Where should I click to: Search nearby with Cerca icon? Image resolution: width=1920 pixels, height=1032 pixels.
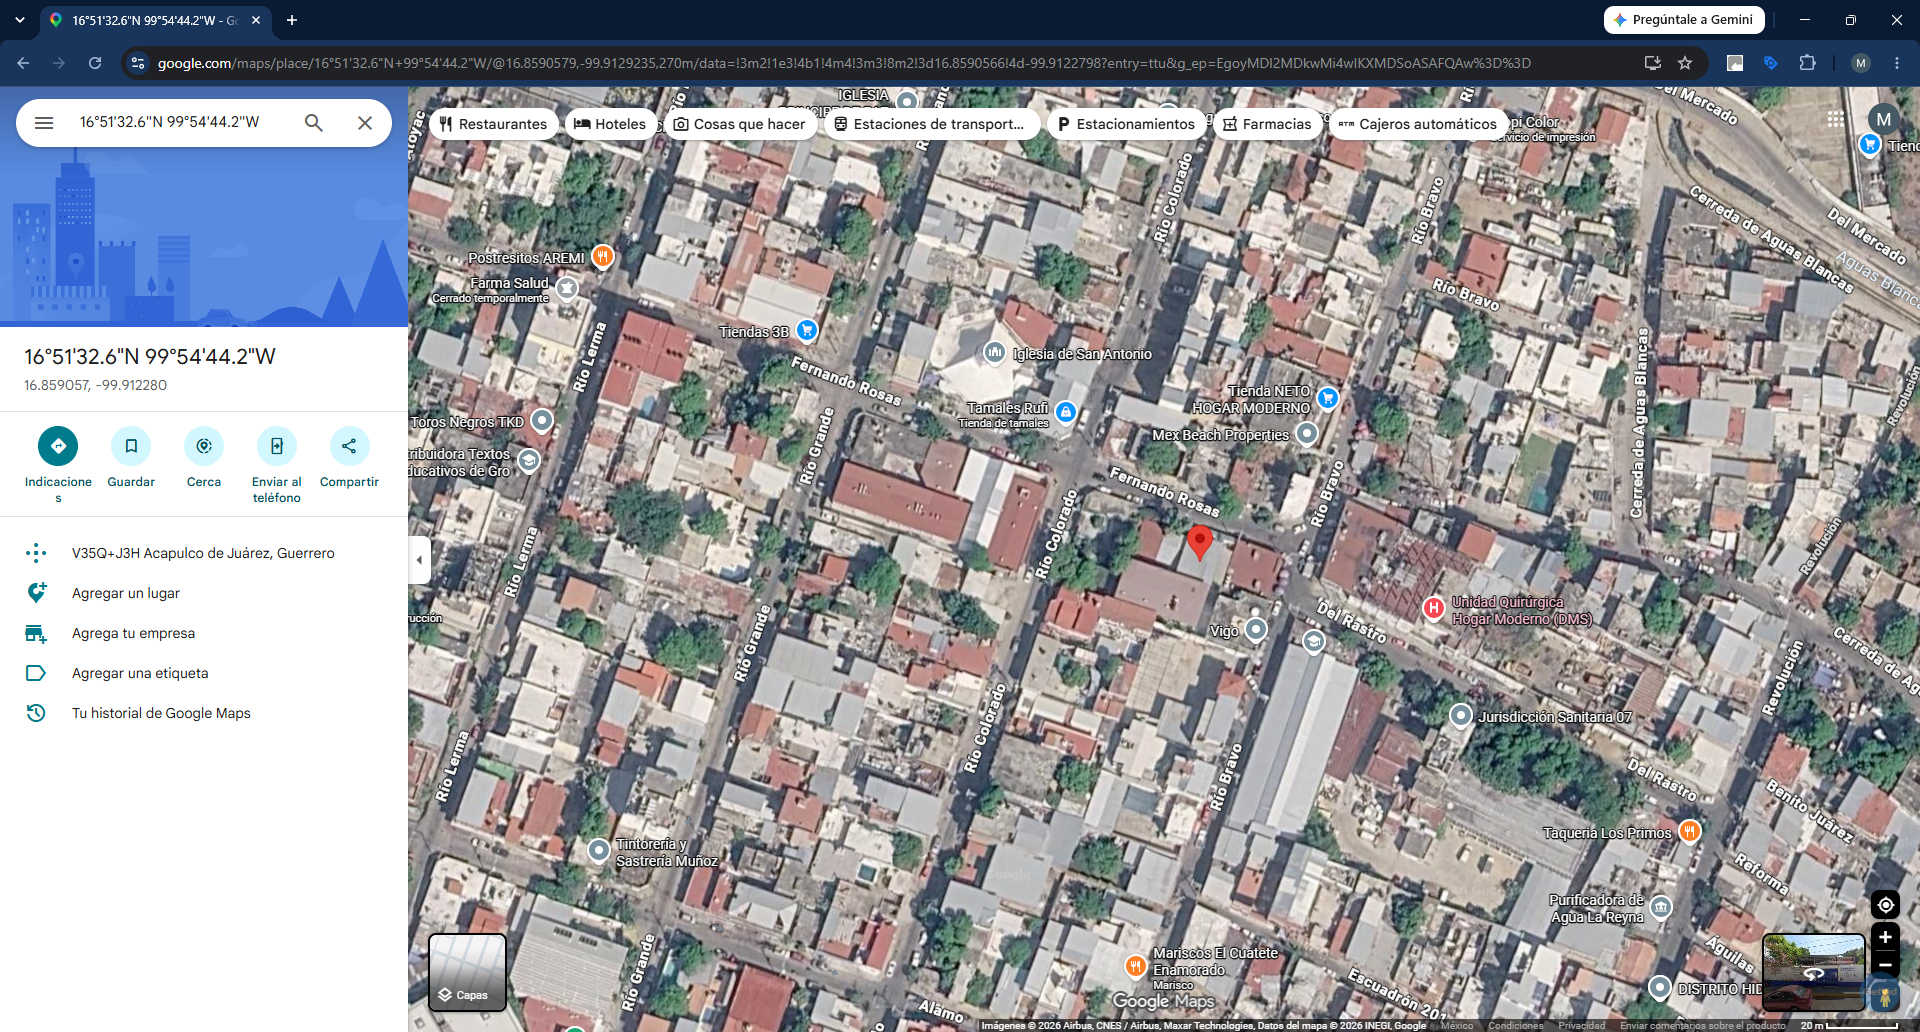tap(204, 446)
